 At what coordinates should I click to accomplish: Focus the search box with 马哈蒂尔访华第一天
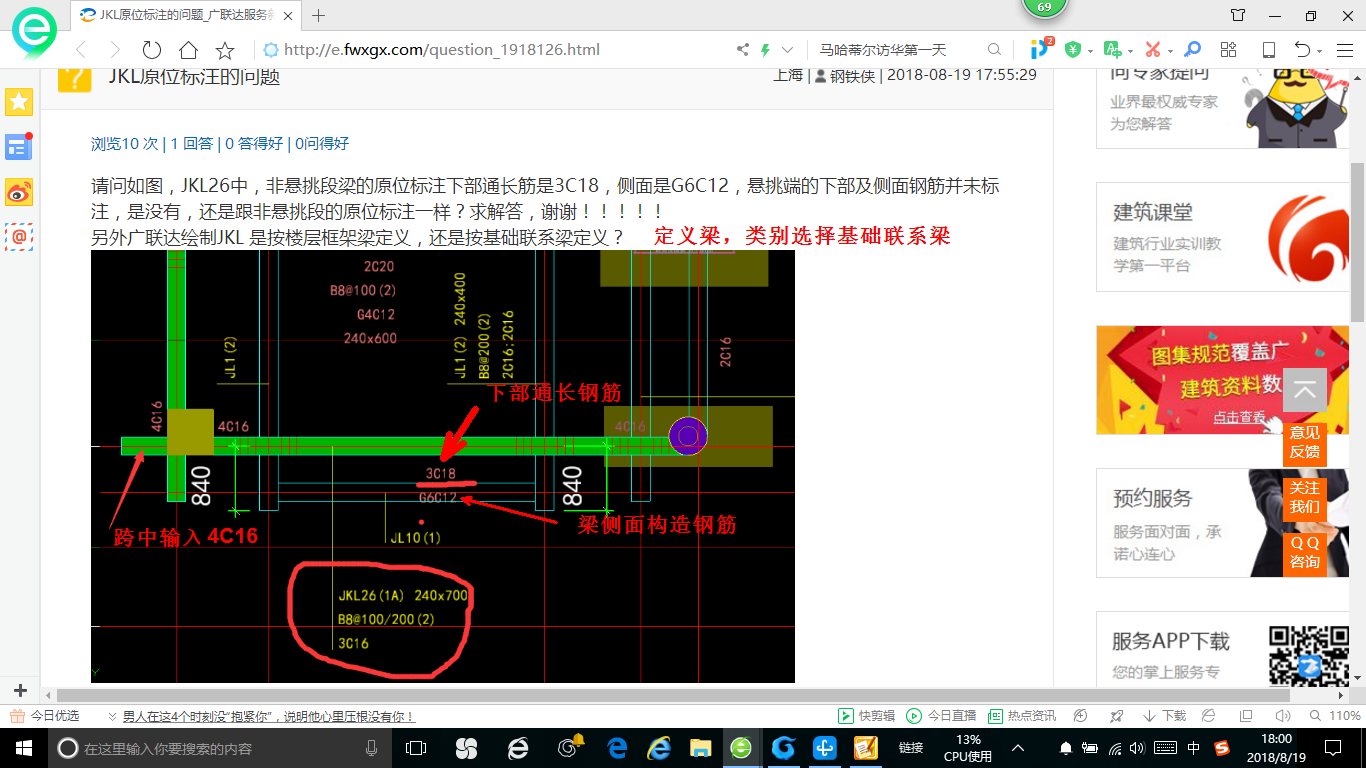coord(900,49)
